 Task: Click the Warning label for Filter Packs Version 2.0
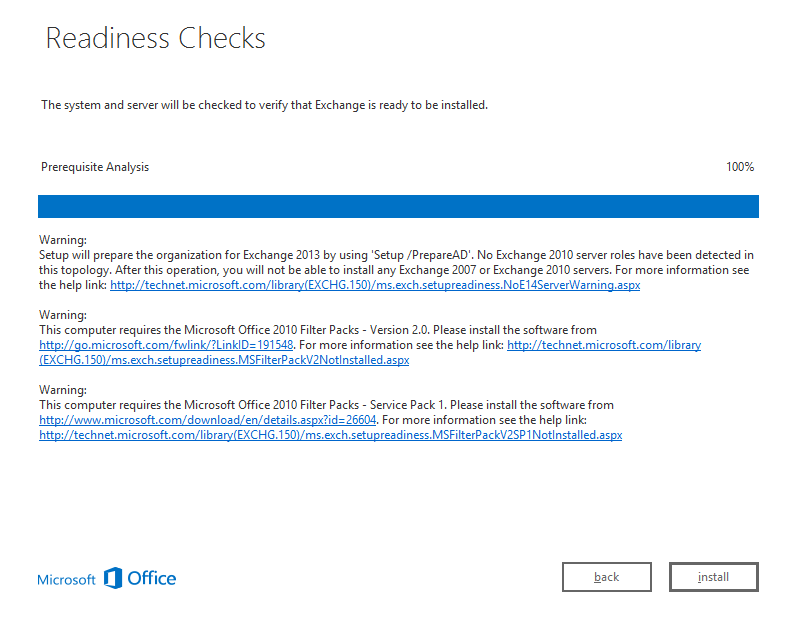tap(63, 315)
